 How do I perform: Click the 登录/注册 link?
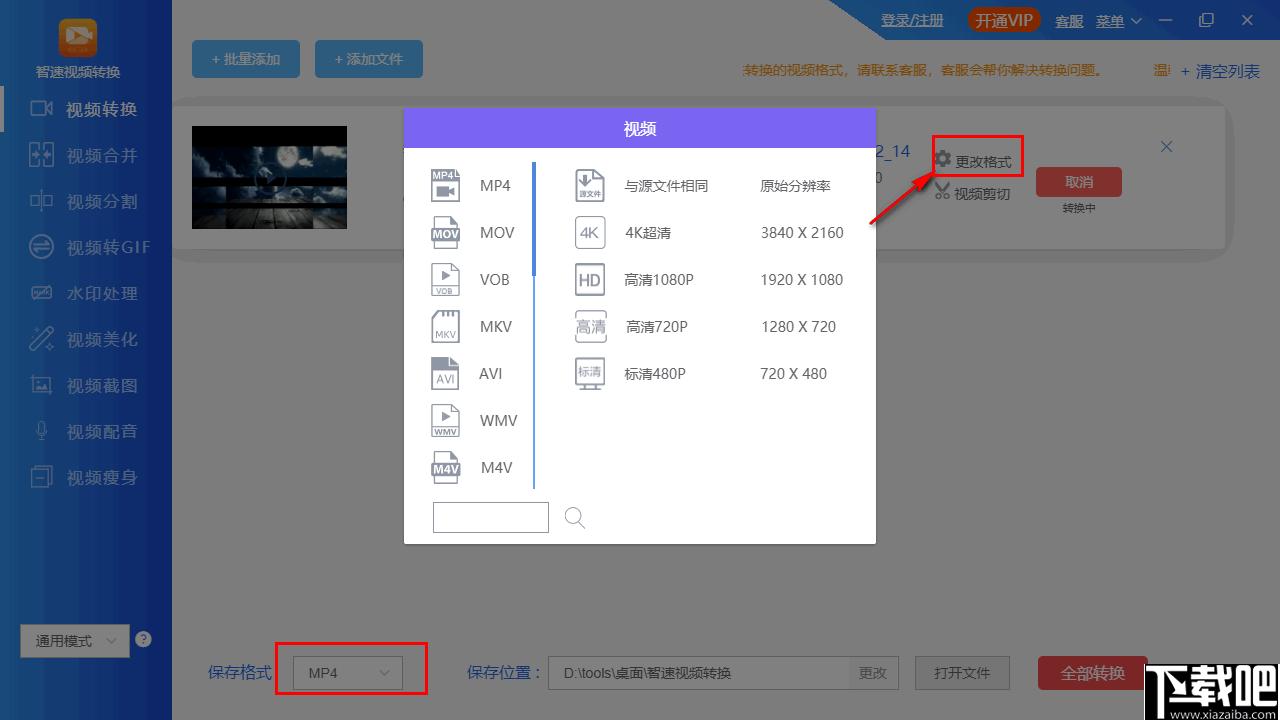(912, 21)
